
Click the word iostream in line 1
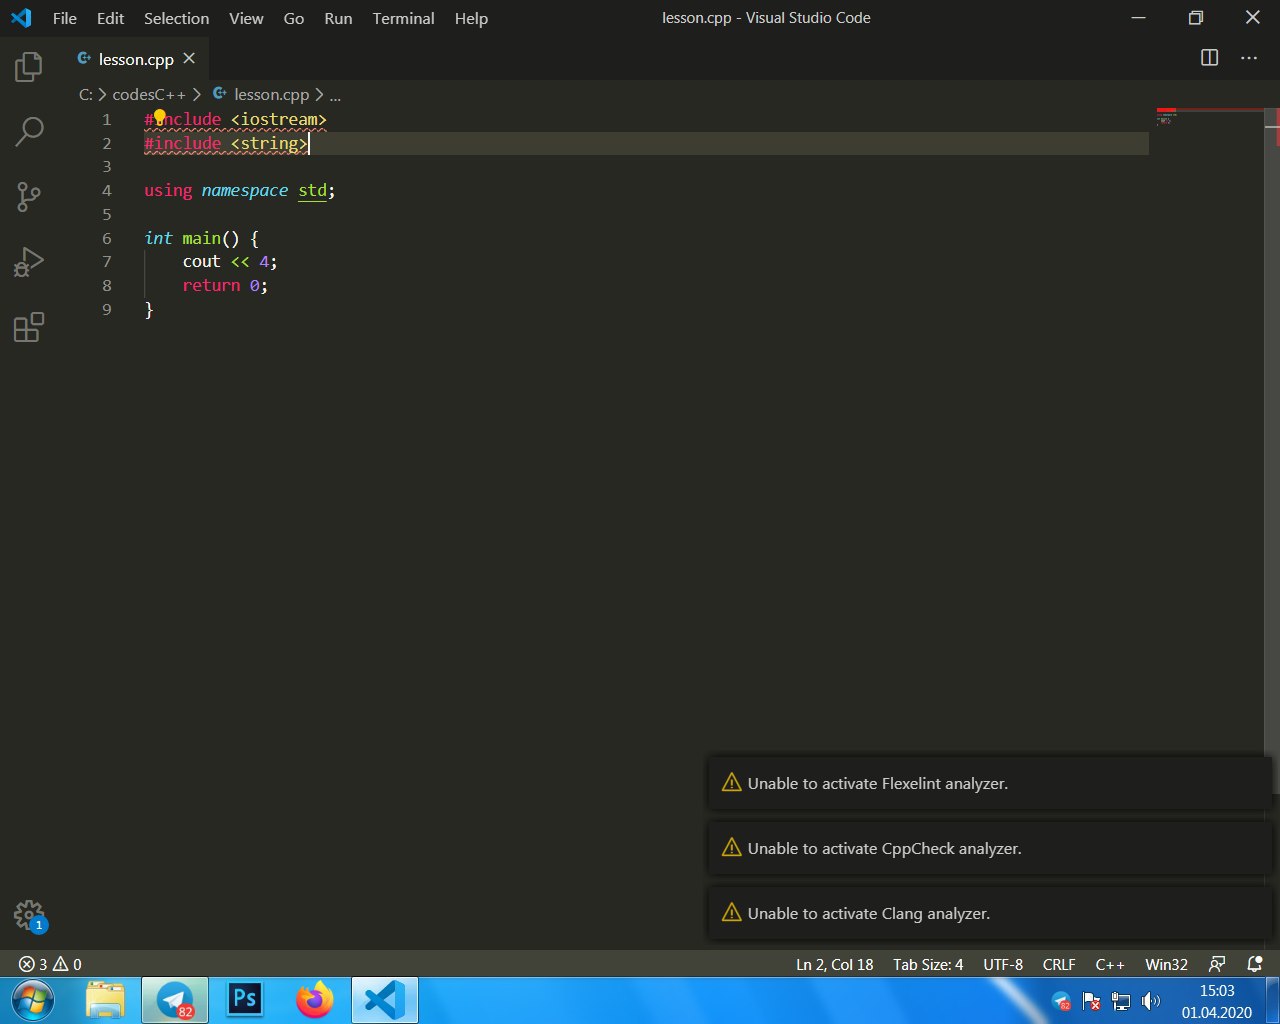pyautogui.click(x=279, y=119)
